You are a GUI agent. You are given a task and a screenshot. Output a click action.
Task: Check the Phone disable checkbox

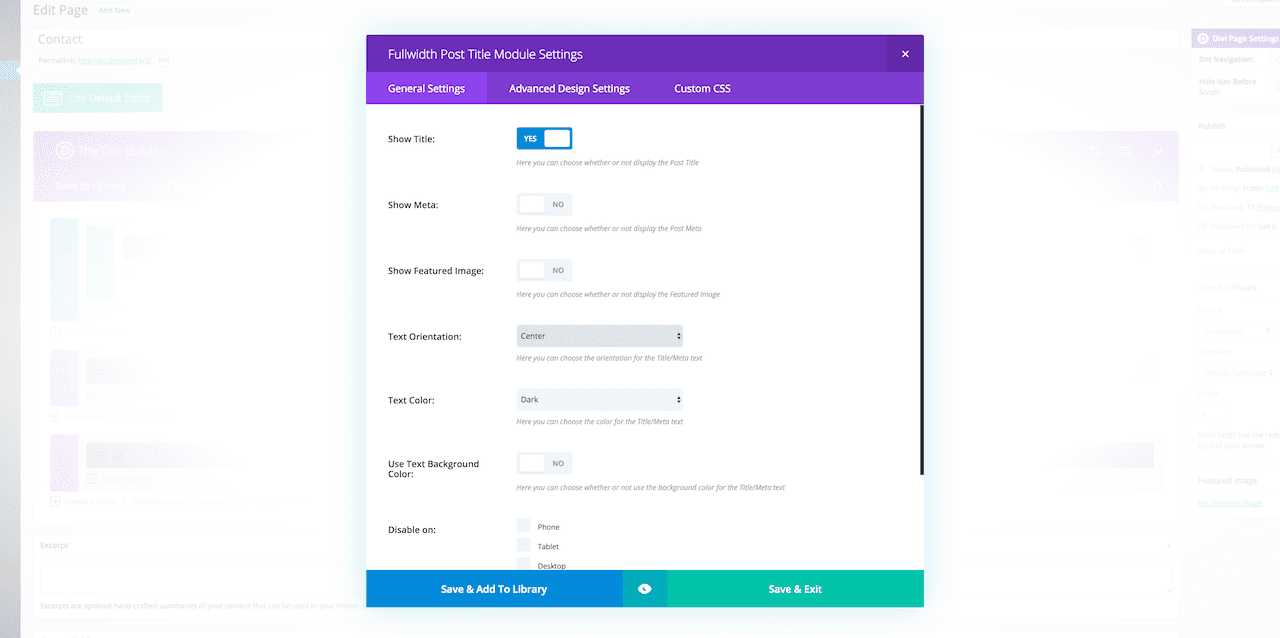524,526
